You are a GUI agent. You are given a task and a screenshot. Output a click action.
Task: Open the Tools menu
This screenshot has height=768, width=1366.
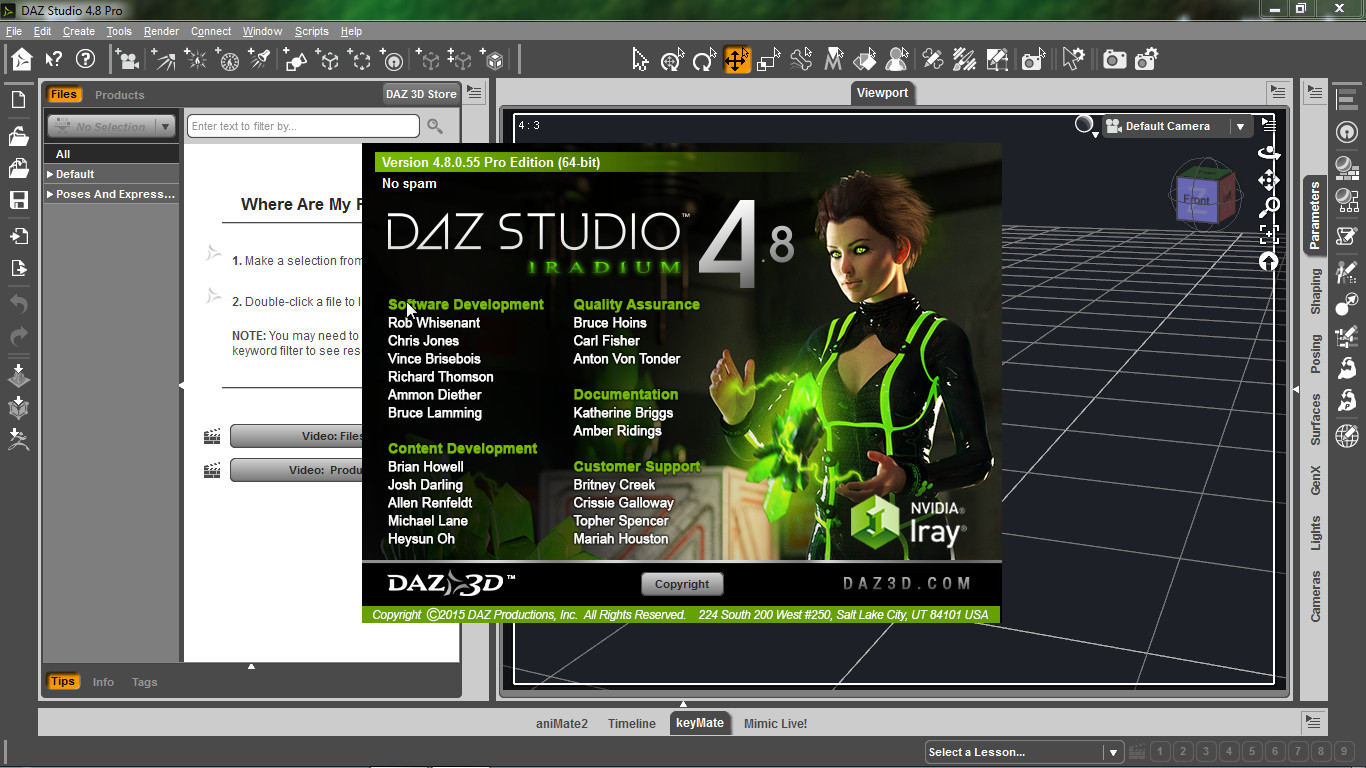click(119, 31)
